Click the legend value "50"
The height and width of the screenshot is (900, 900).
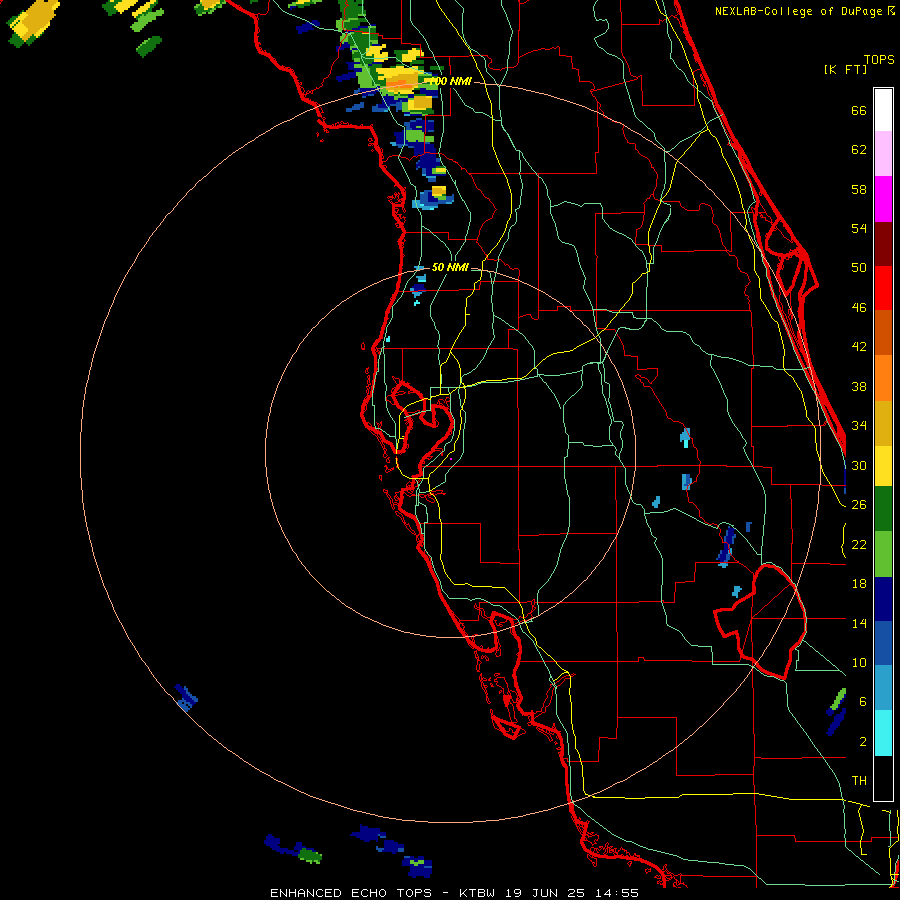[x=859, y=268]
